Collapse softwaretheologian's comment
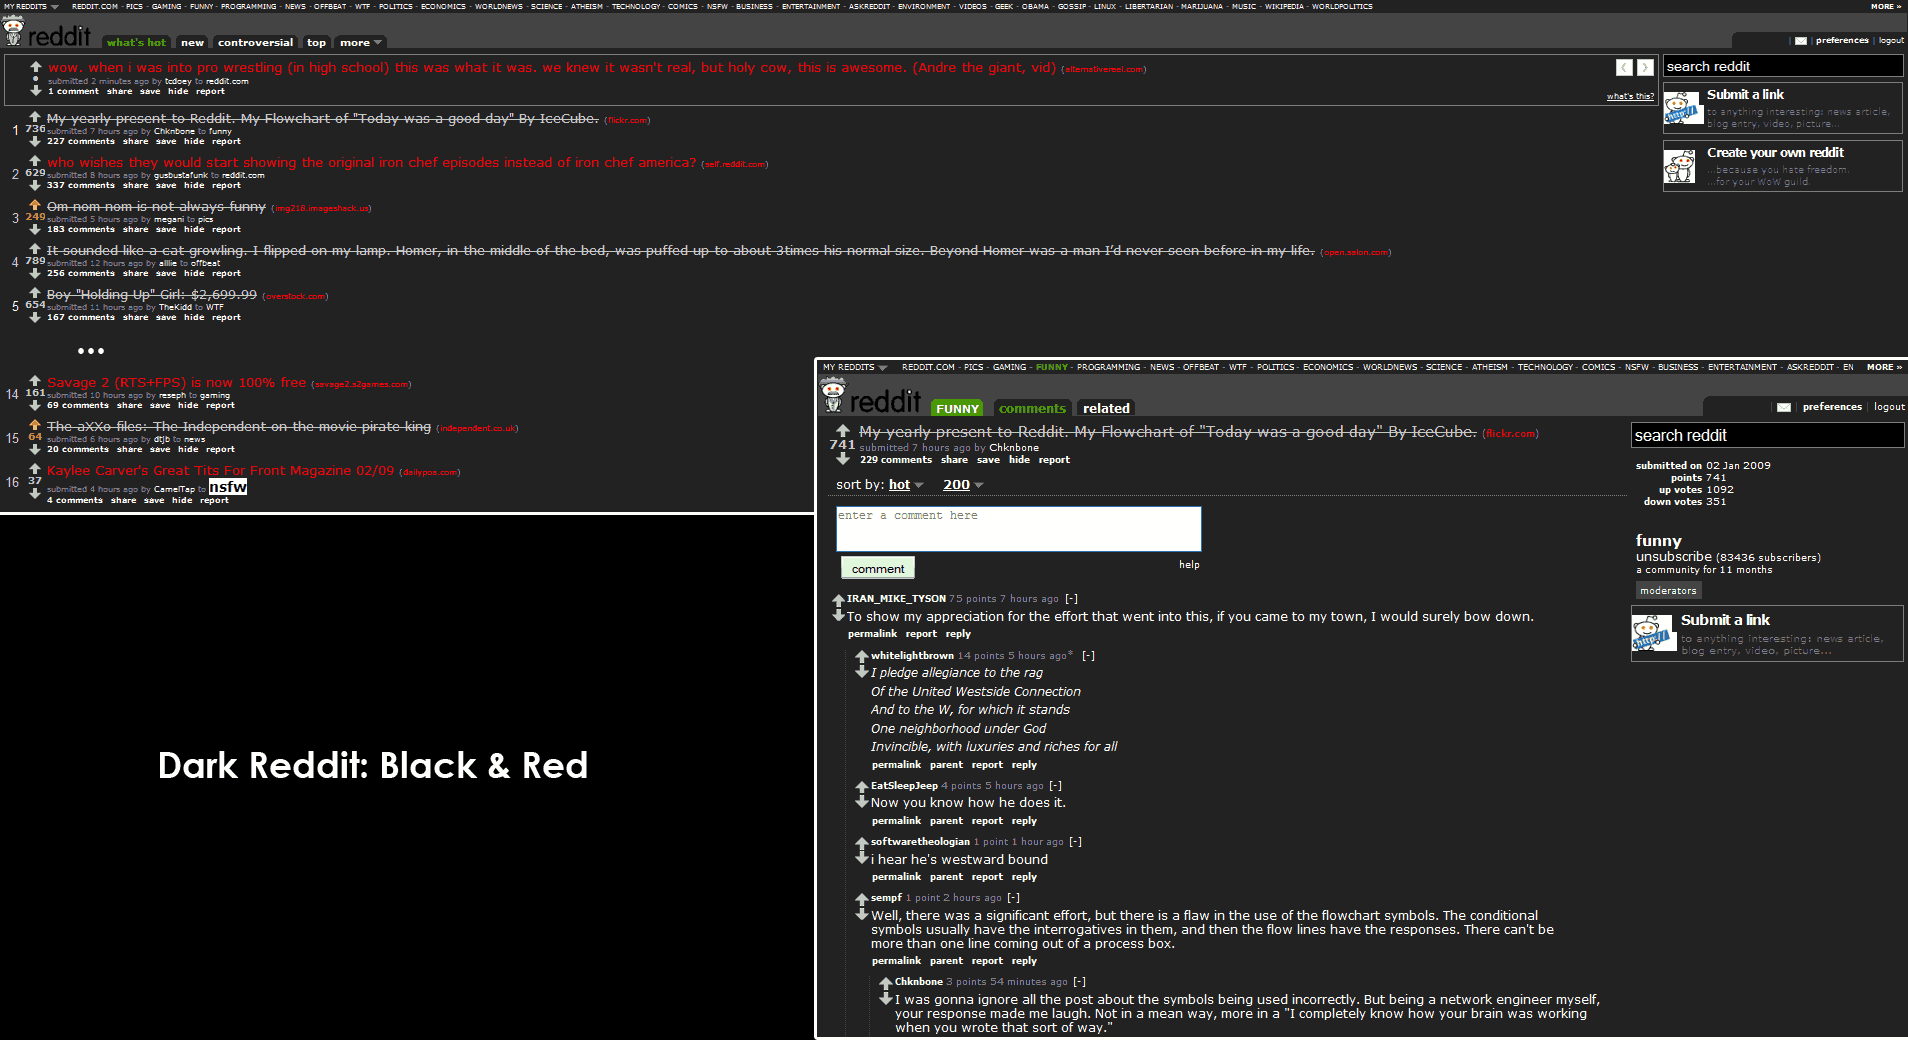The height and width of the screenshot is (1040, 1908). [x=1076, y=842]
